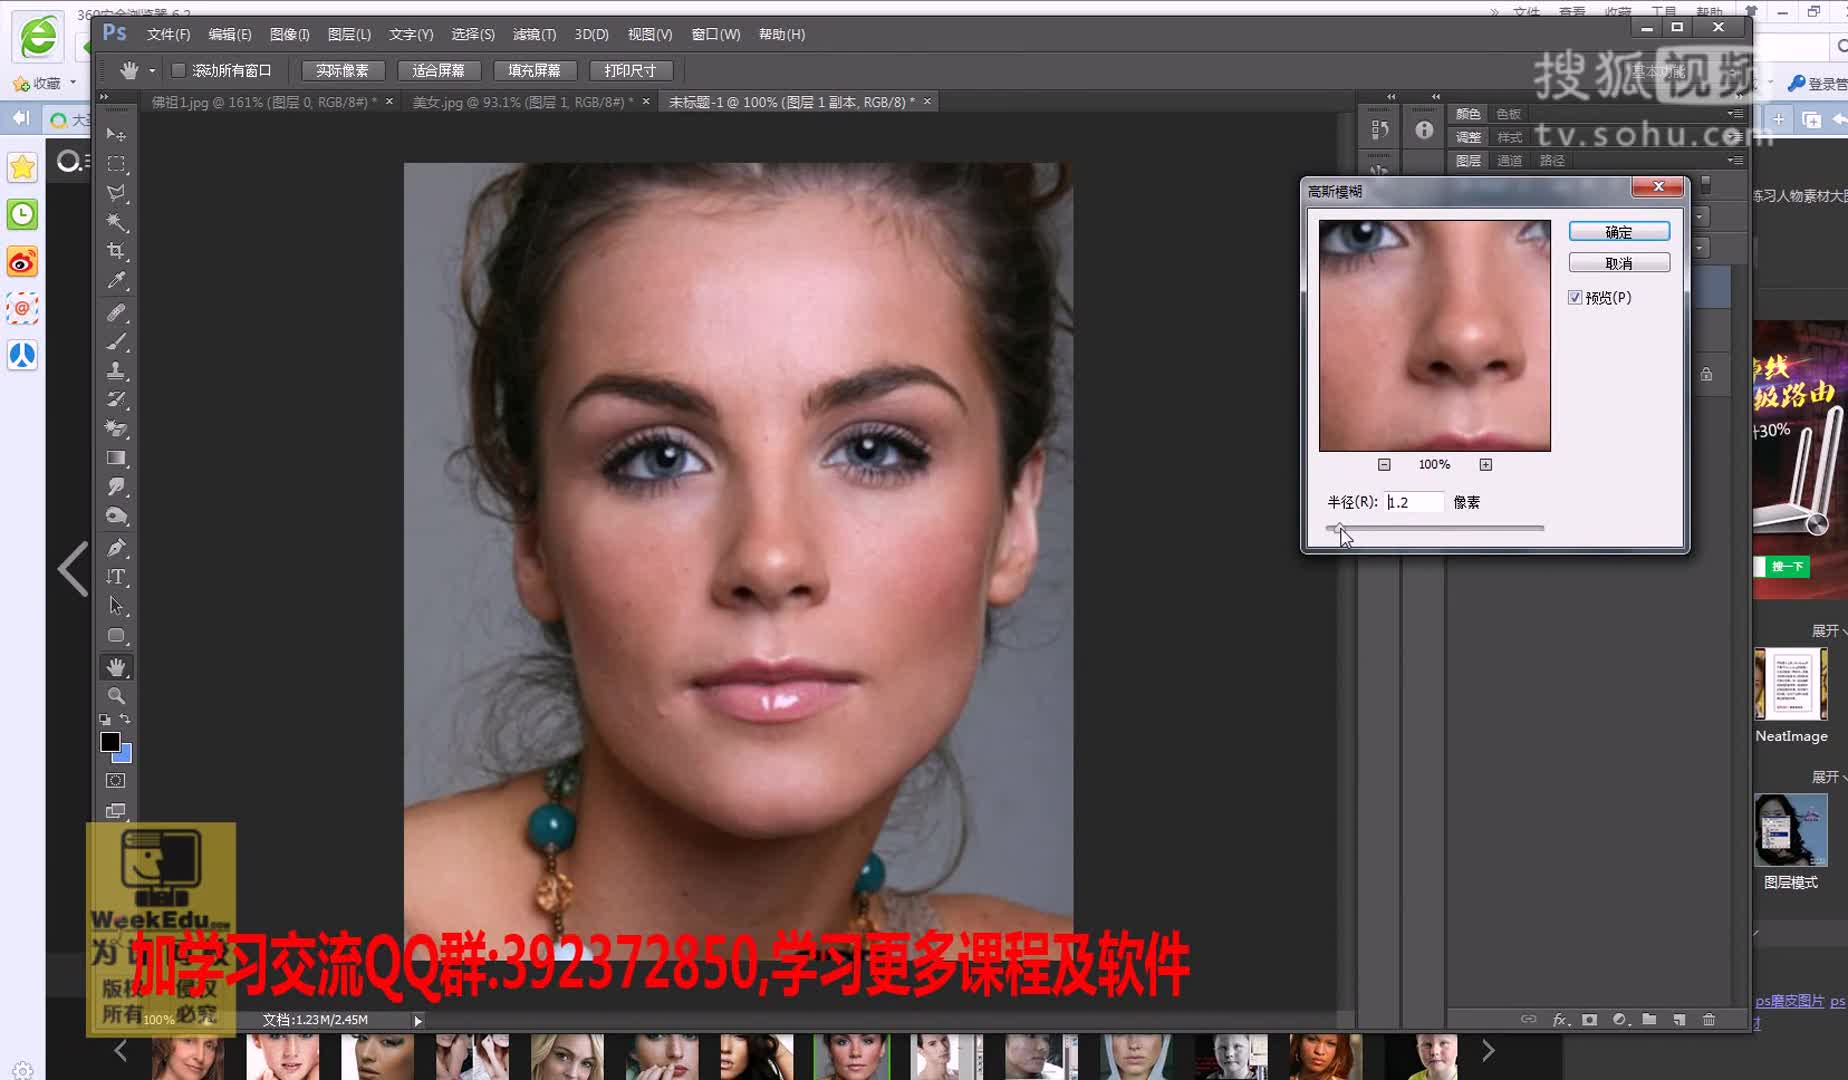Image resolution: width=1848 pixels, height=1080 pixels.
Task: Select the History Brush tool
Action: (x=116, y=400)
